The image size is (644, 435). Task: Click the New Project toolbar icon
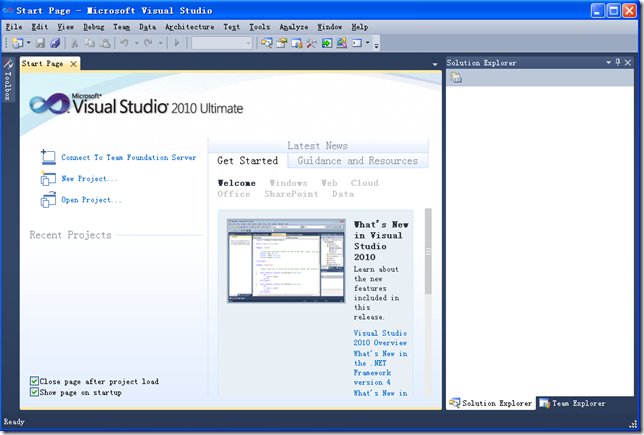(x=18, y=43)
